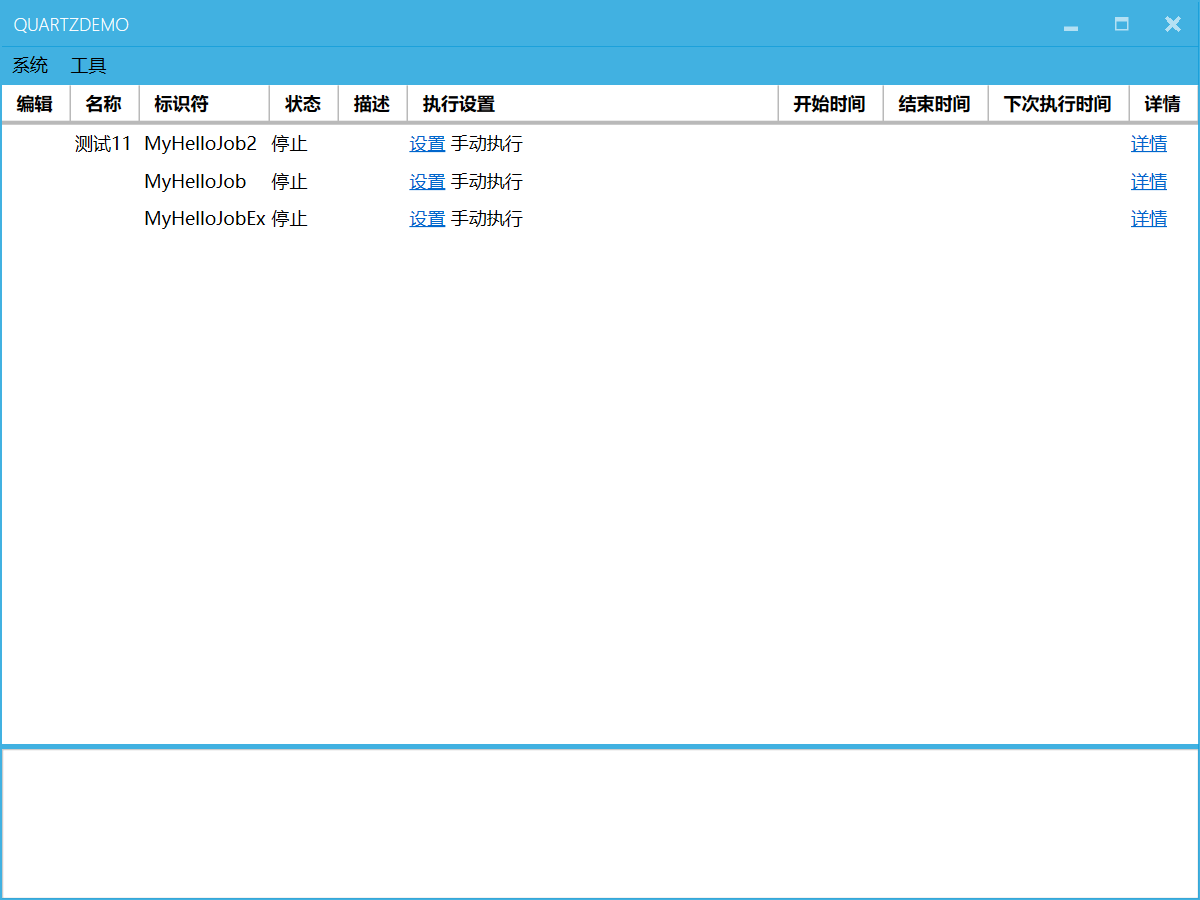The width and height of the screenshot is (1200, 900).
Task: Open the 系统 menu
Action: coord(30,66)
